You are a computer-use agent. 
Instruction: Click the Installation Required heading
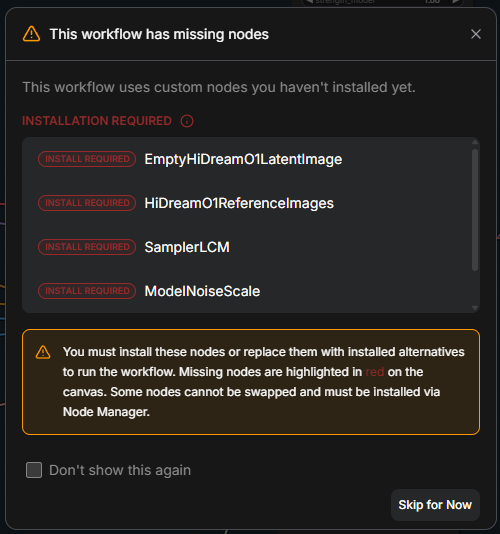tap(97, 121)
